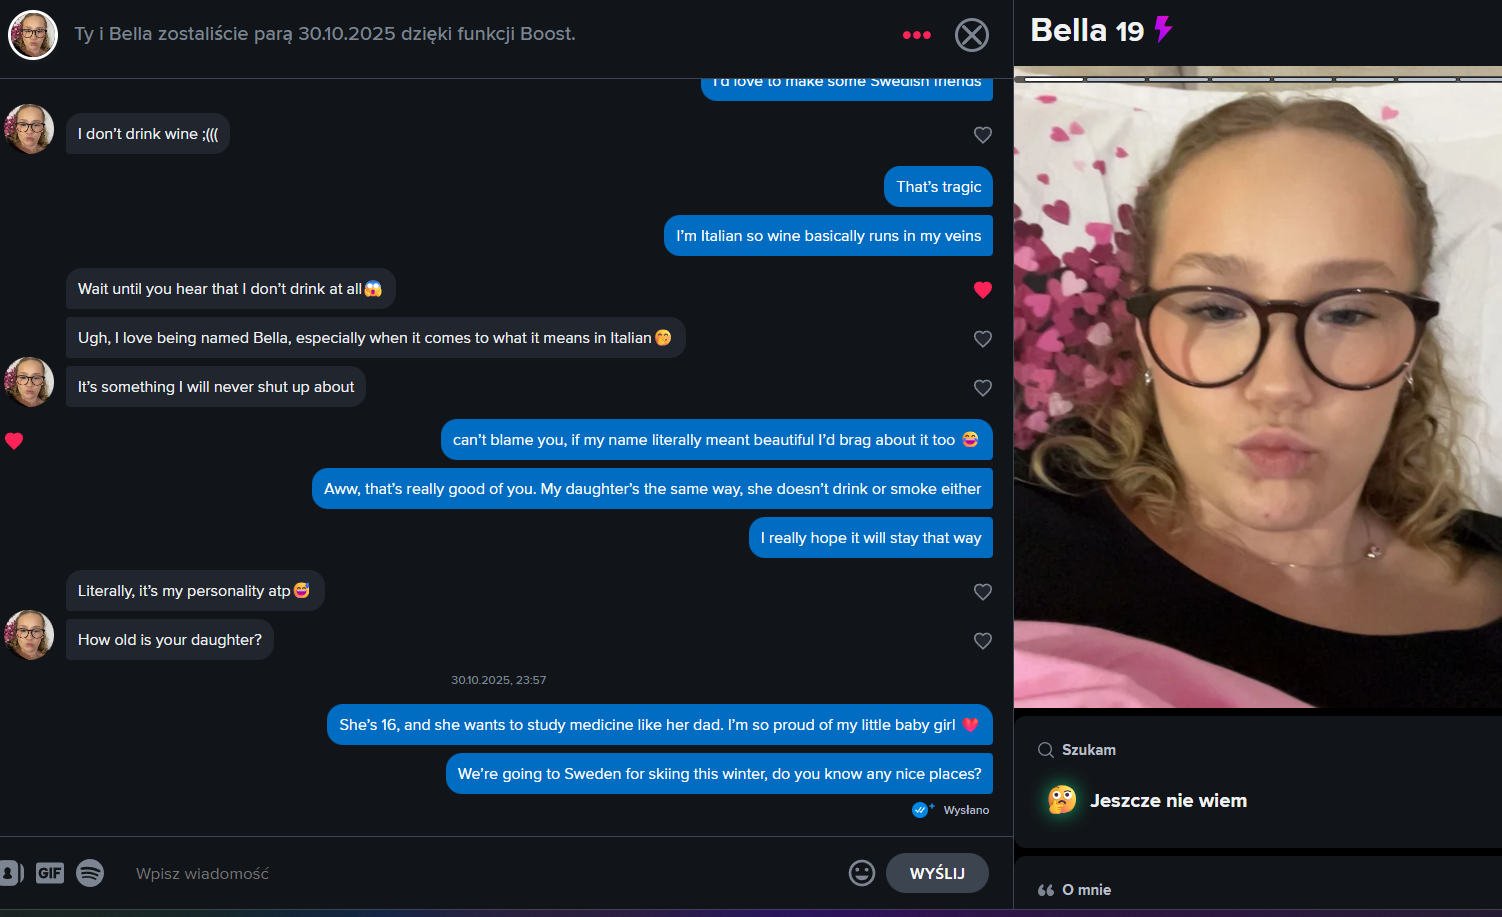This screenshot has height=917, width=1502.
Task: Like the "It's something I will never shut up about" message
Action: point(983,387)
